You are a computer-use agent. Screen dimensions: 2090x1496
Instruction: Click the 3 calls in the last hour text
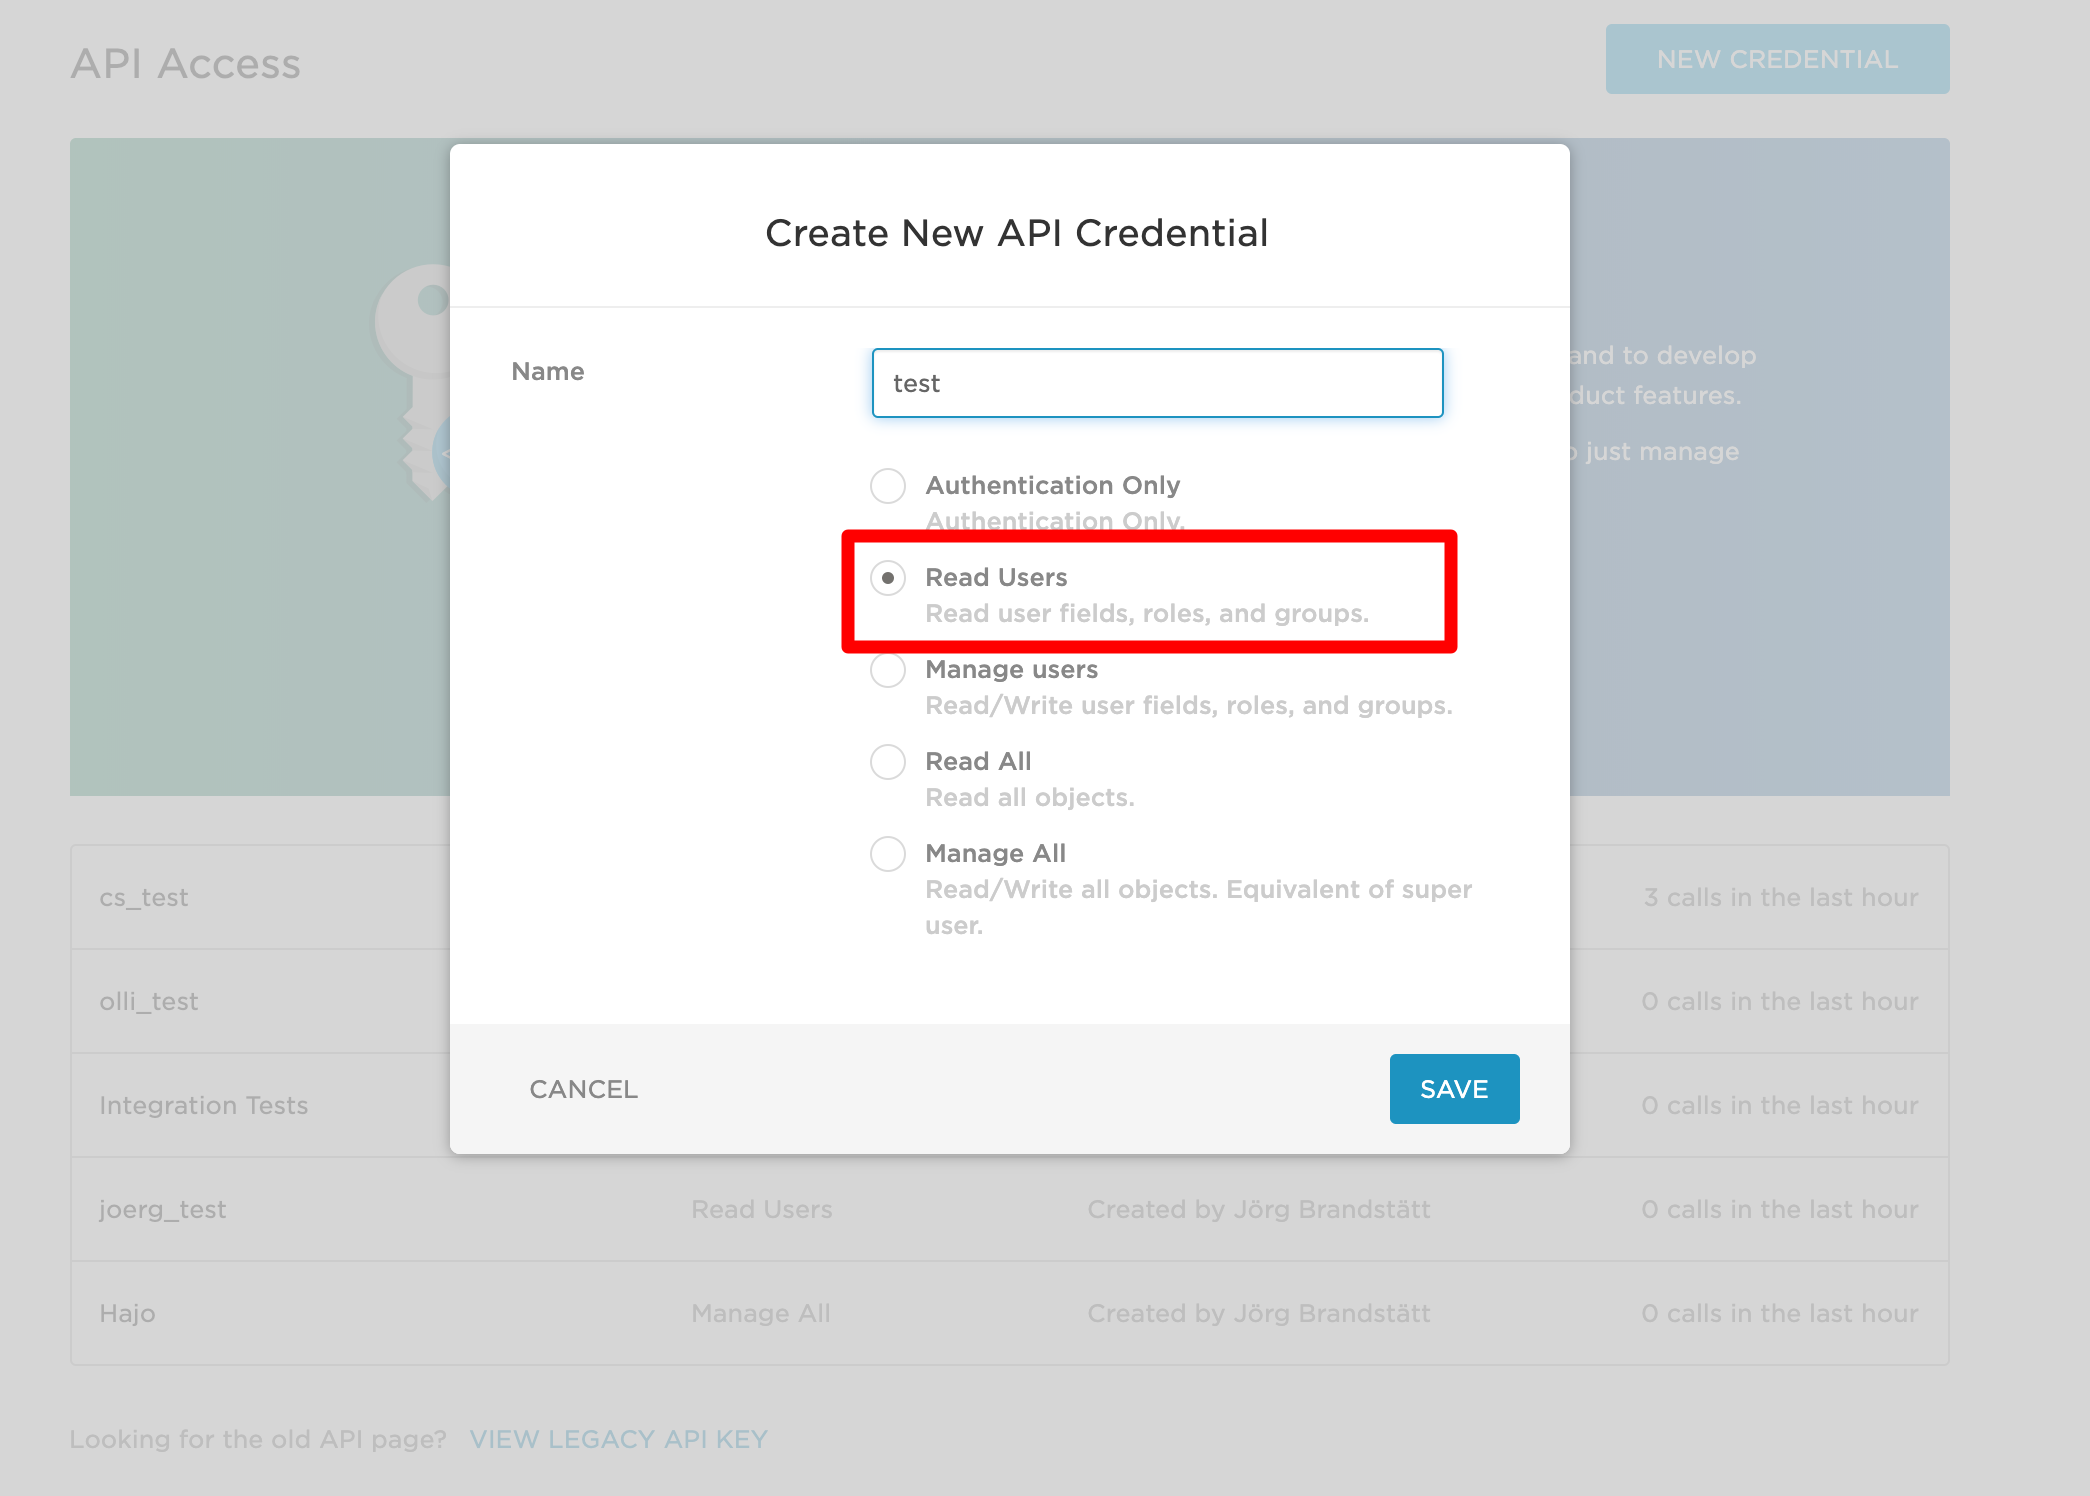1781,897
